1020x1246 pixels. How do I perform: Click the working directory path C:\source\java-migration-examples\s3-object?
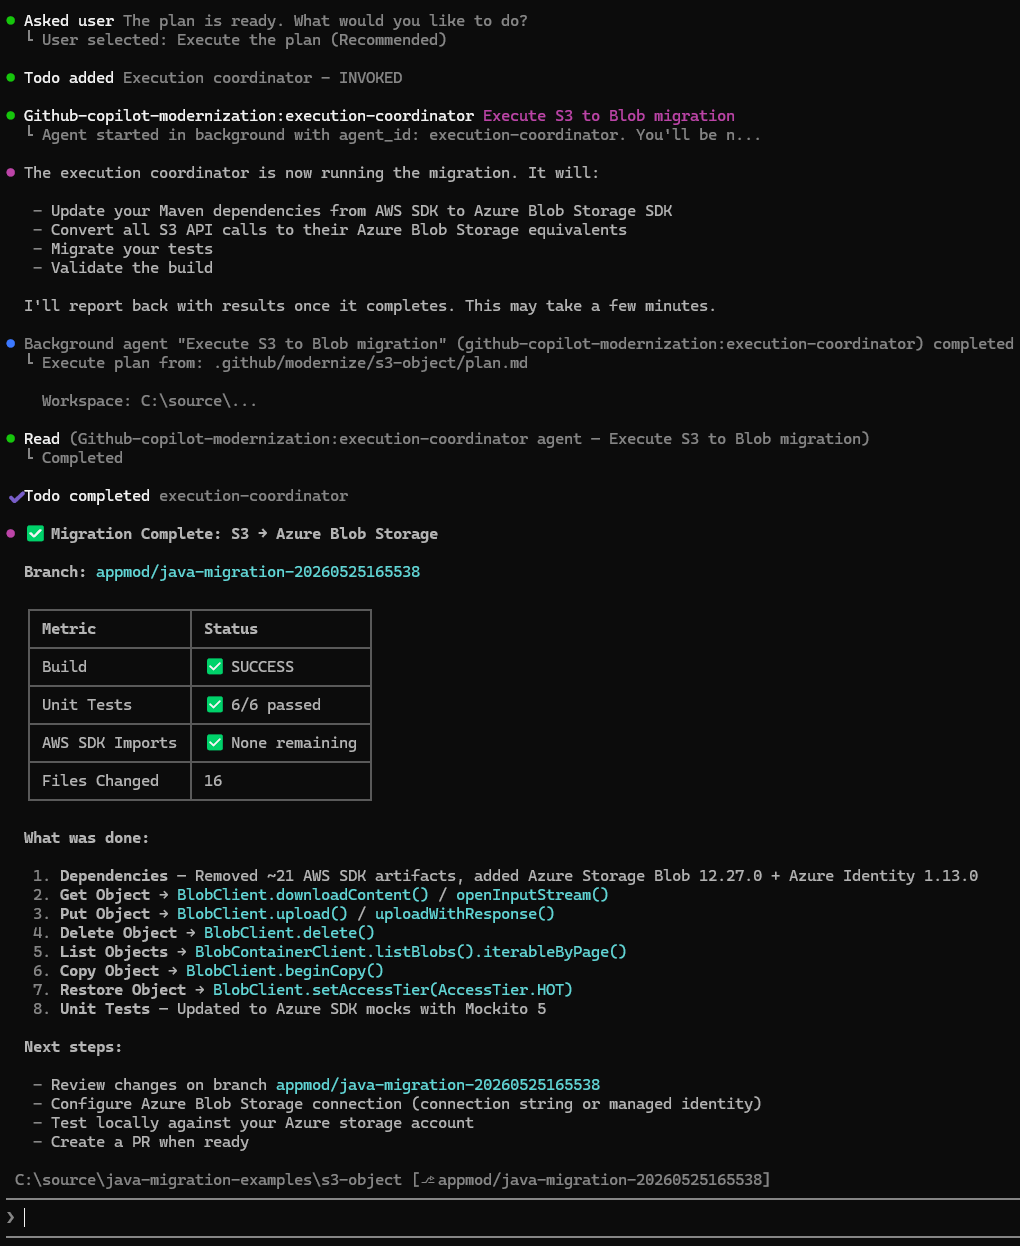tap(208, 1180)
